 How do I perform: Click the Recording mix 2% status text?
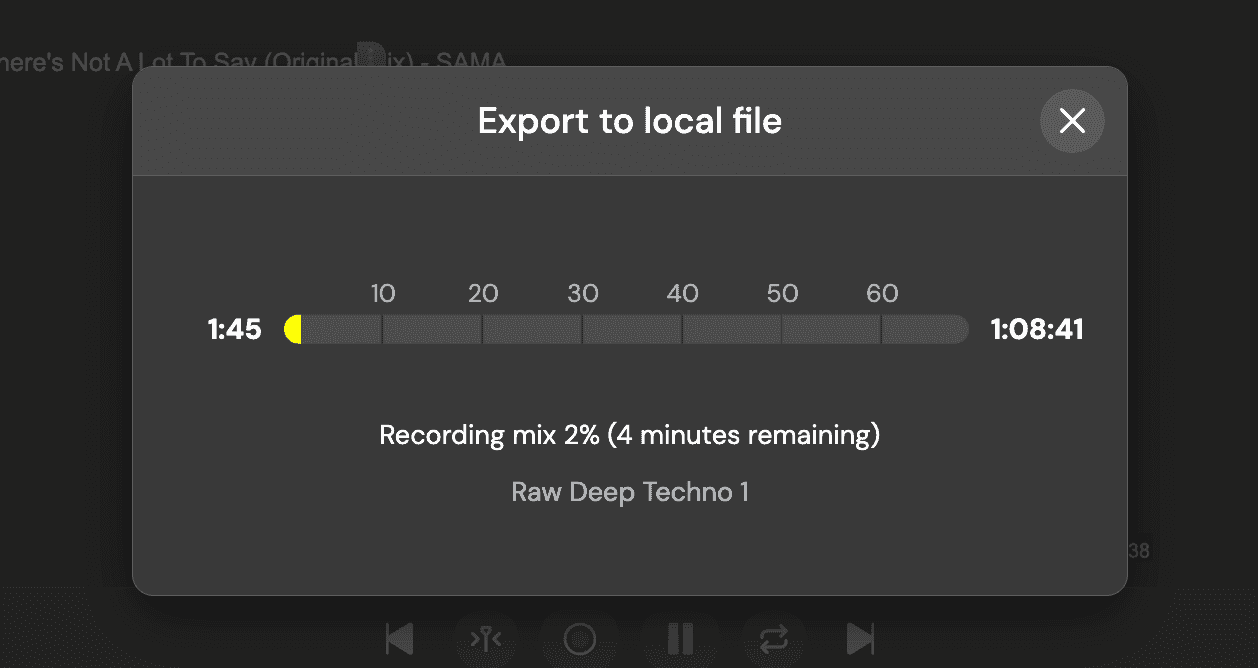[x=629, y=435]
